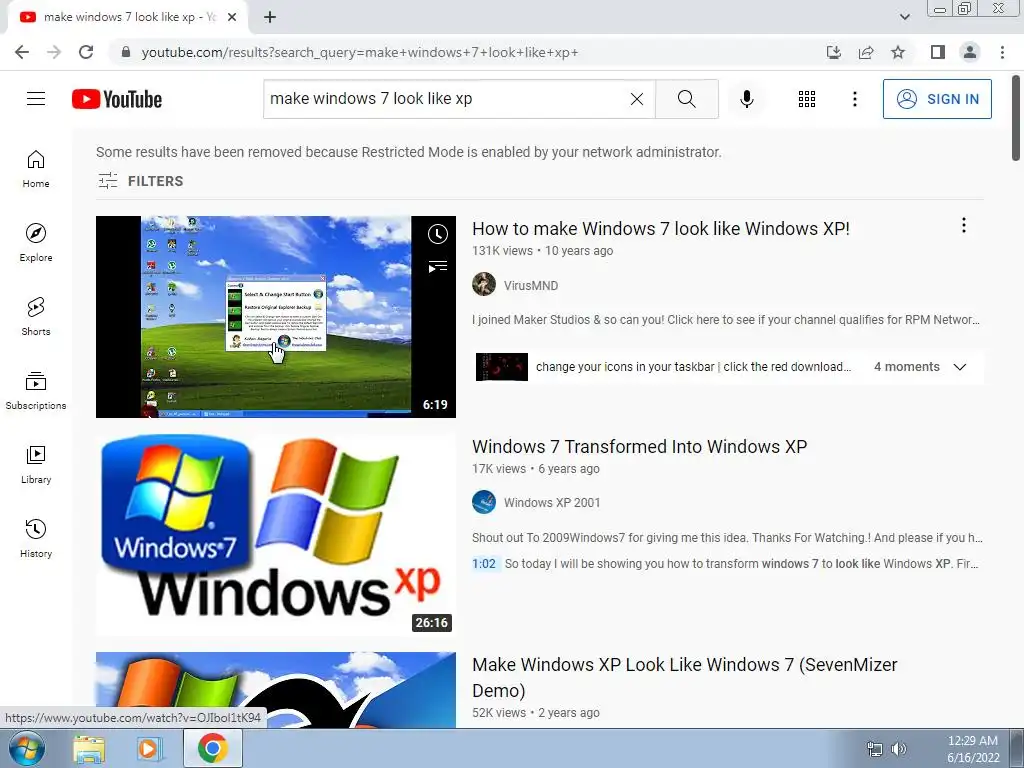Click the Chrome taskbar button
This screenshot has width=1024, height=768.
(x=213, y=748)
